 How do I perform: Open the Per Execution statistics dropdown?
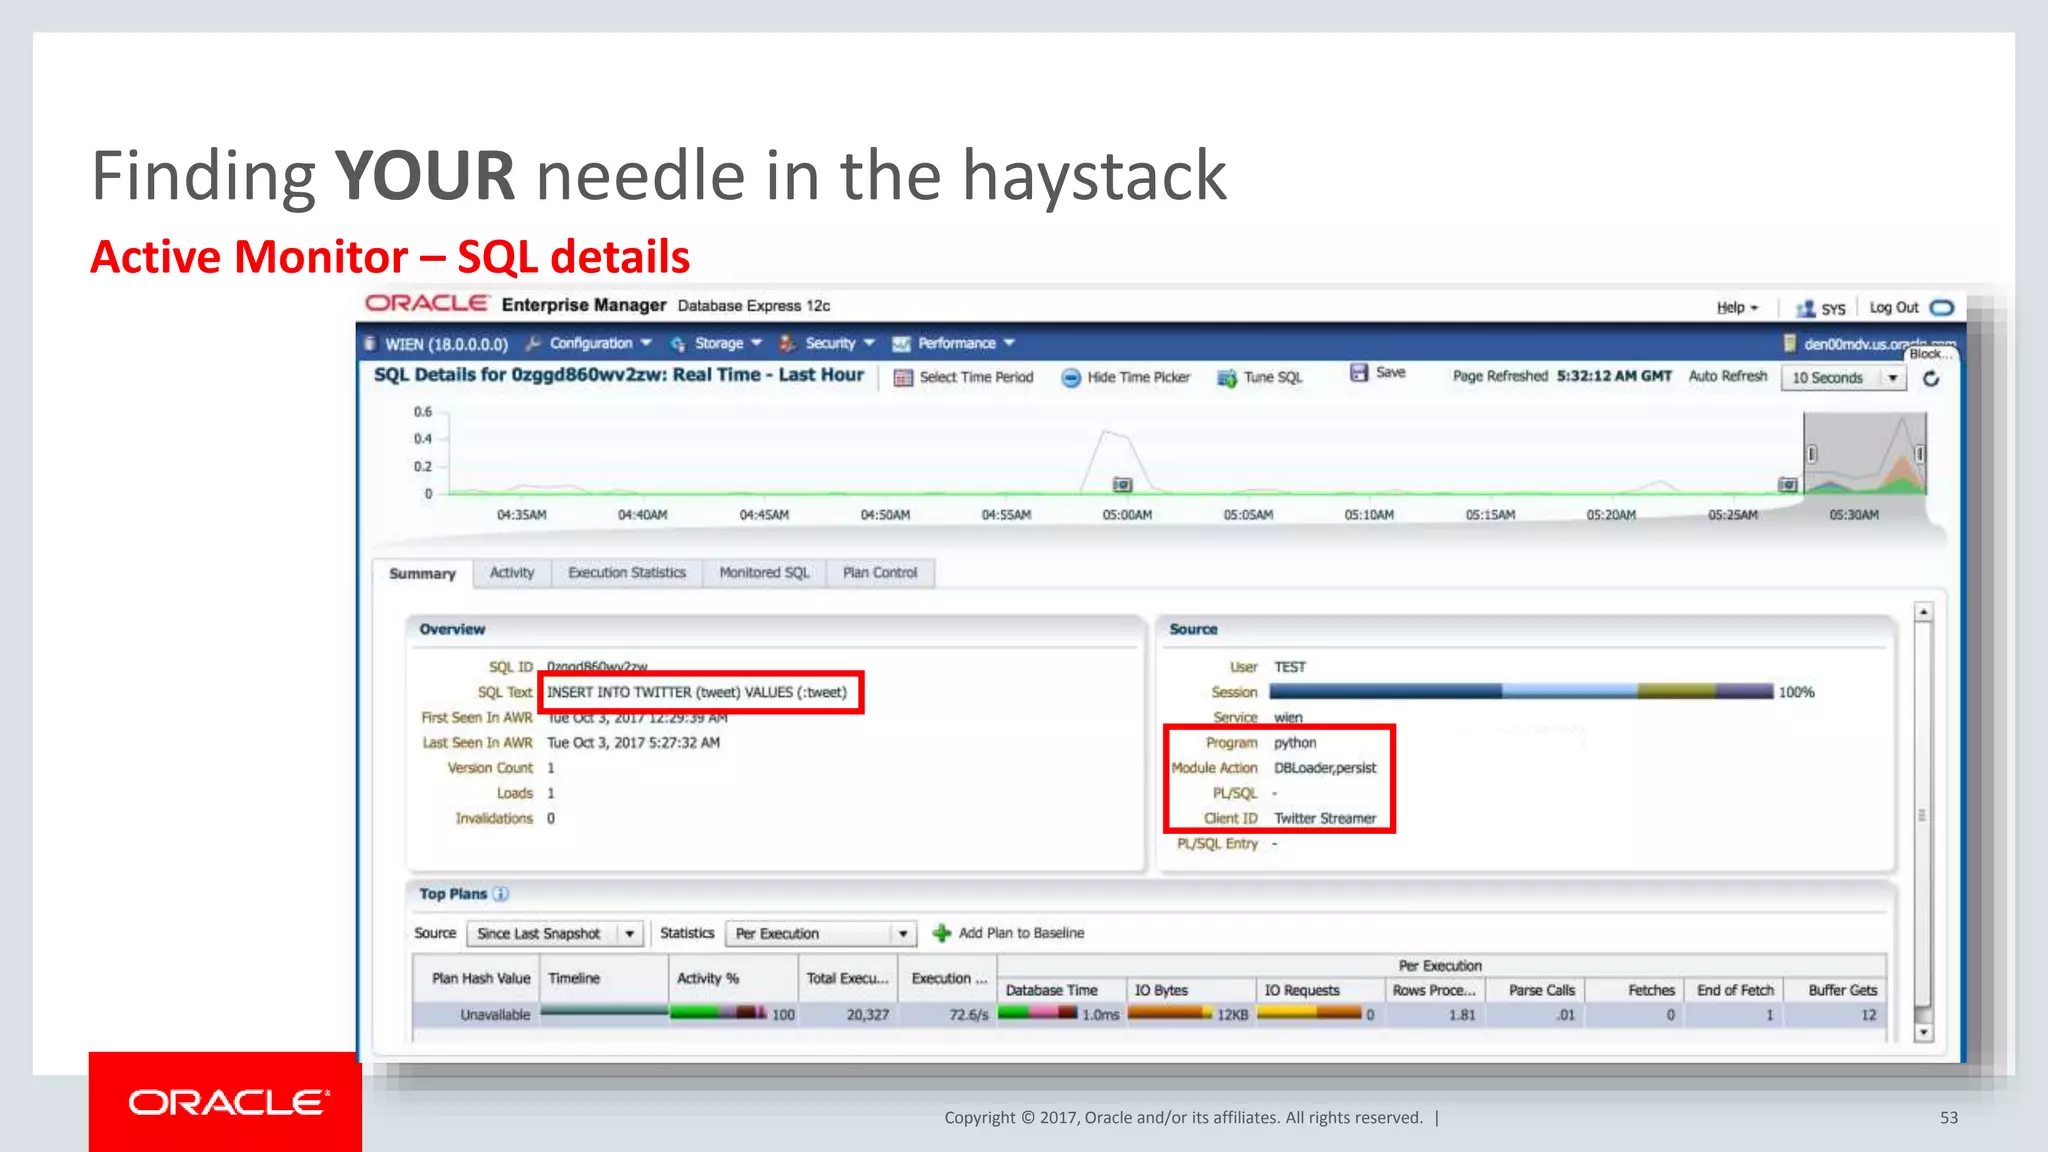tap(820, 933)
